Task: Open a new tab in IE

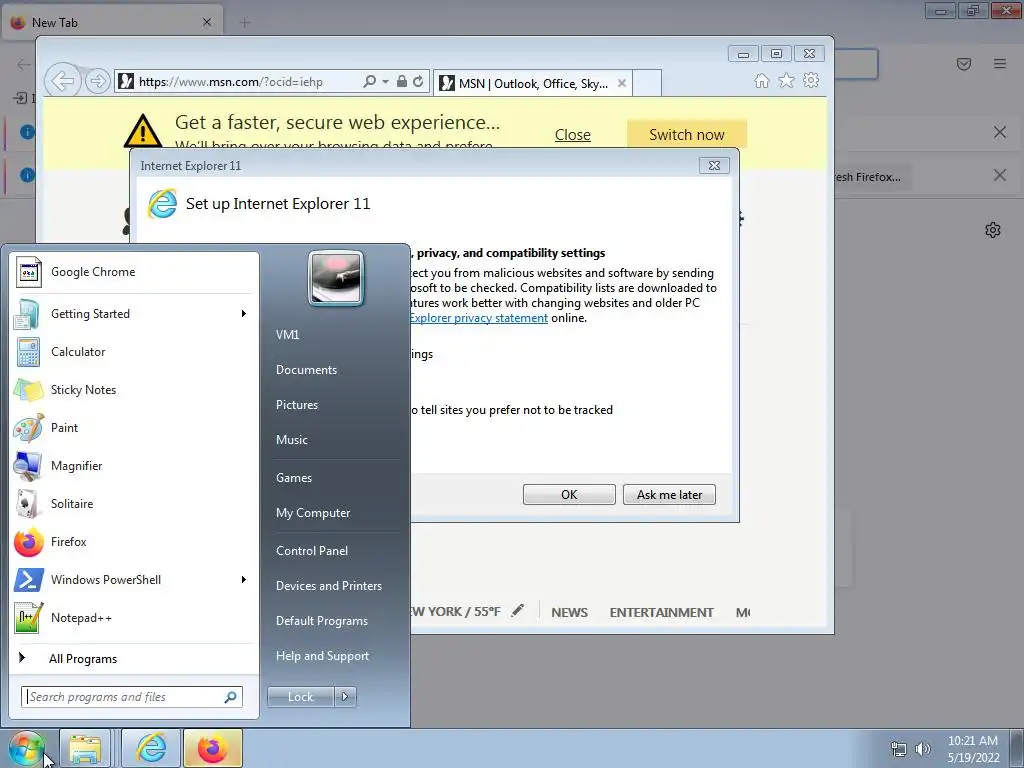Action: point(647,84)
